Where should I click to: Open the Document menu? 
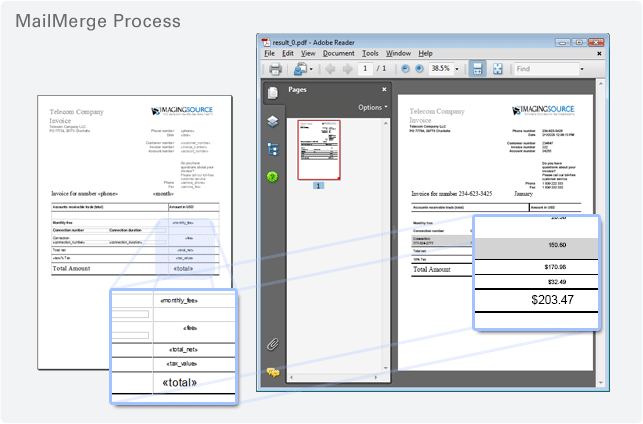pyautogui.click(x=338, y=53)
